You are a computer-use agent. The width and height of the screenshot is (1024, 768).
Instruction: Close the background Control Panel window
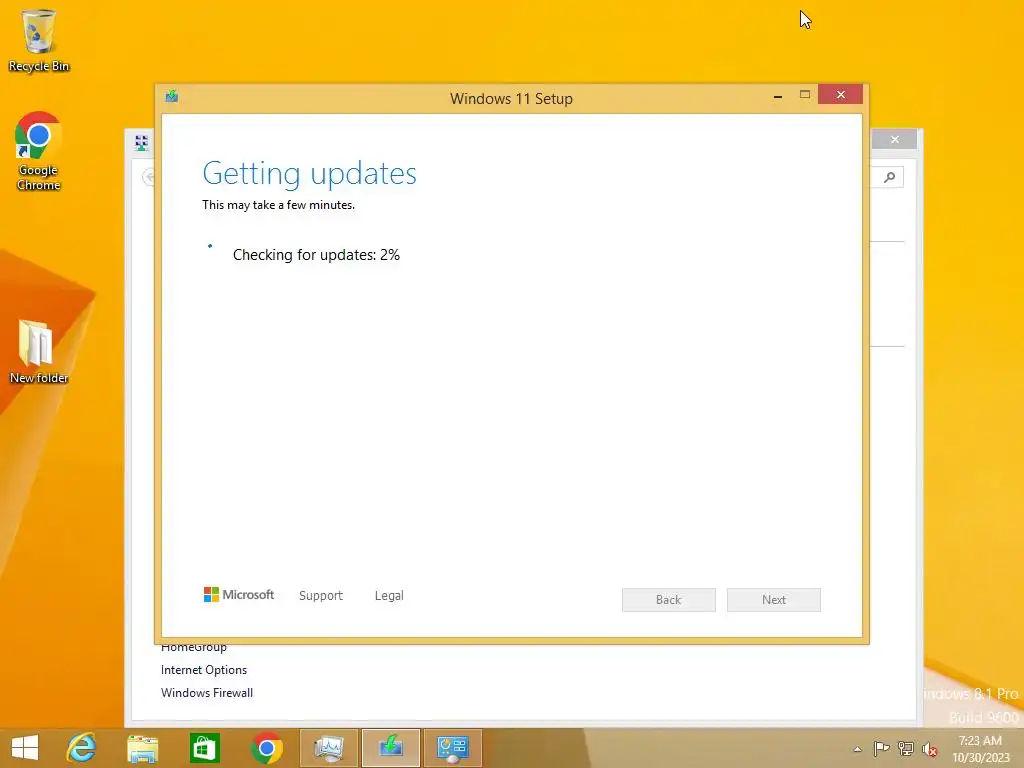pos(895,139)
